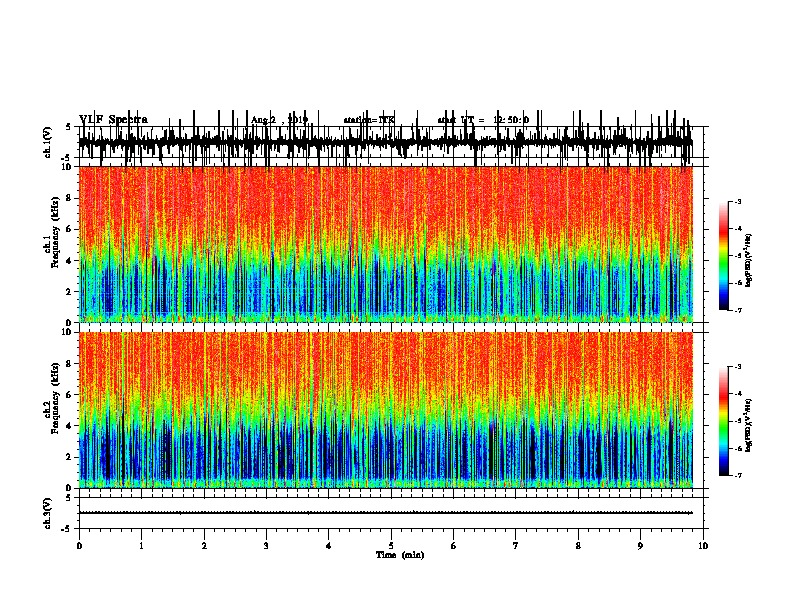792x612 pixels.
Task: Click the '4' kHz tick of ch.1 spectrogram
Action: [x=70, y=261]
